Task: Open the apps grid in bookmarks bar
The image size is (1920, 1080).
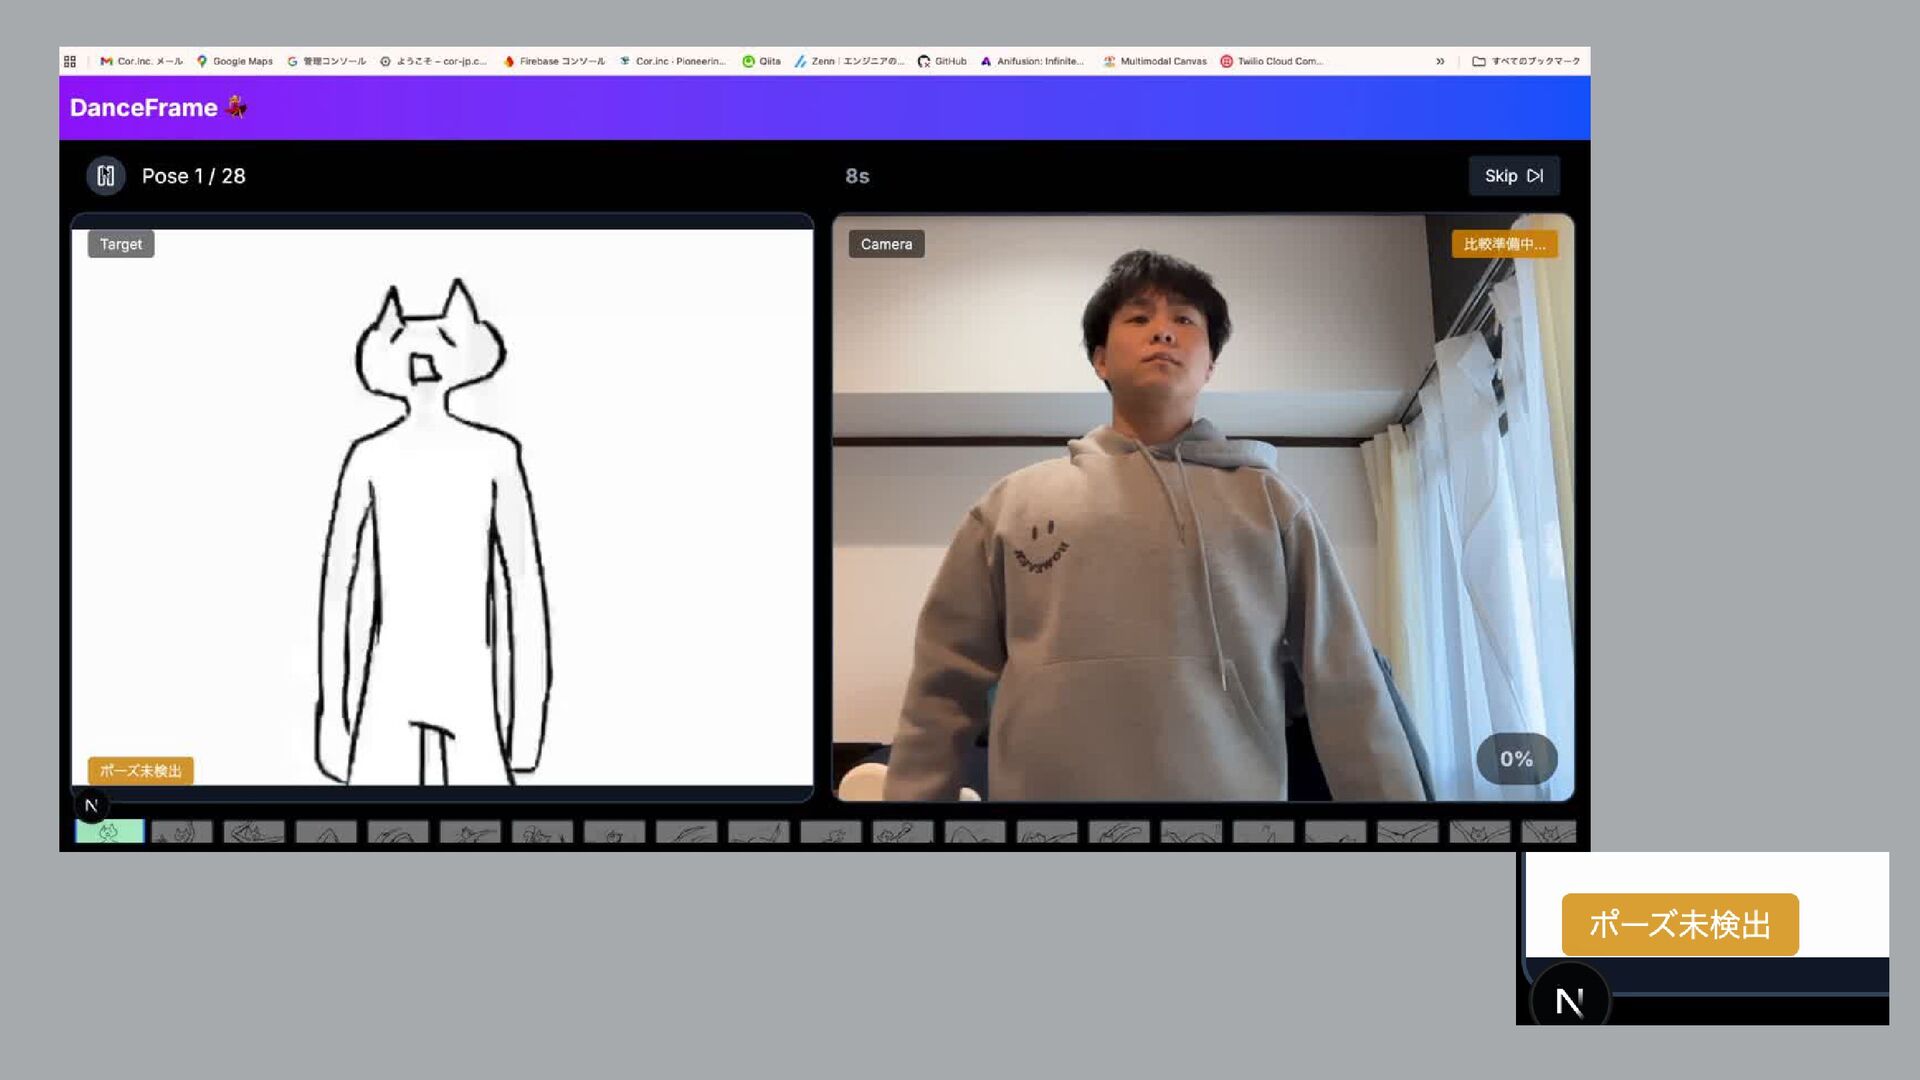Action: click(x=70, y=61)
